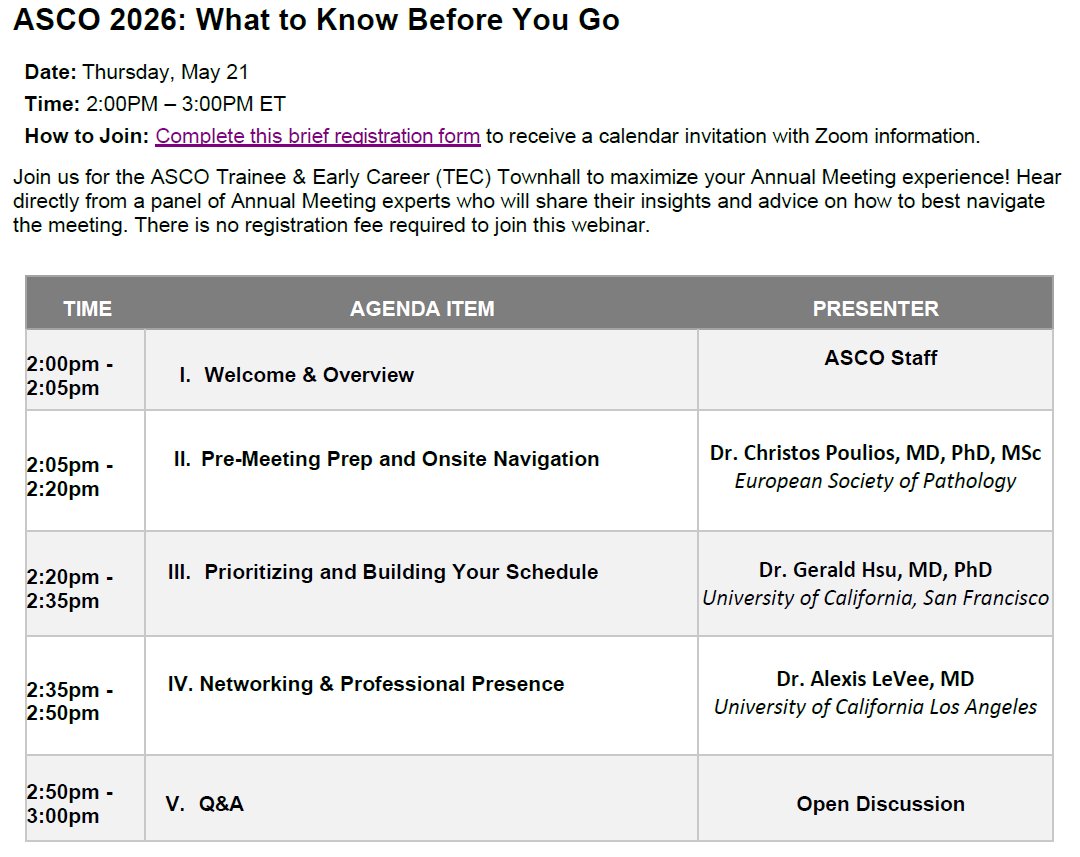Select Prioritizing and Building Your Schedule

(383, 572)
